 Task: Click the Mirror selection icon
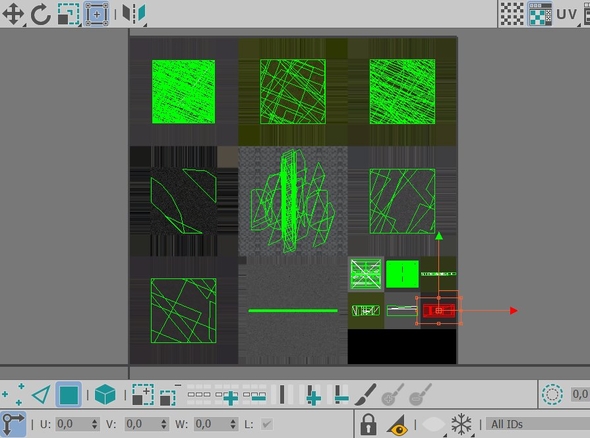(x=134, y=14)
